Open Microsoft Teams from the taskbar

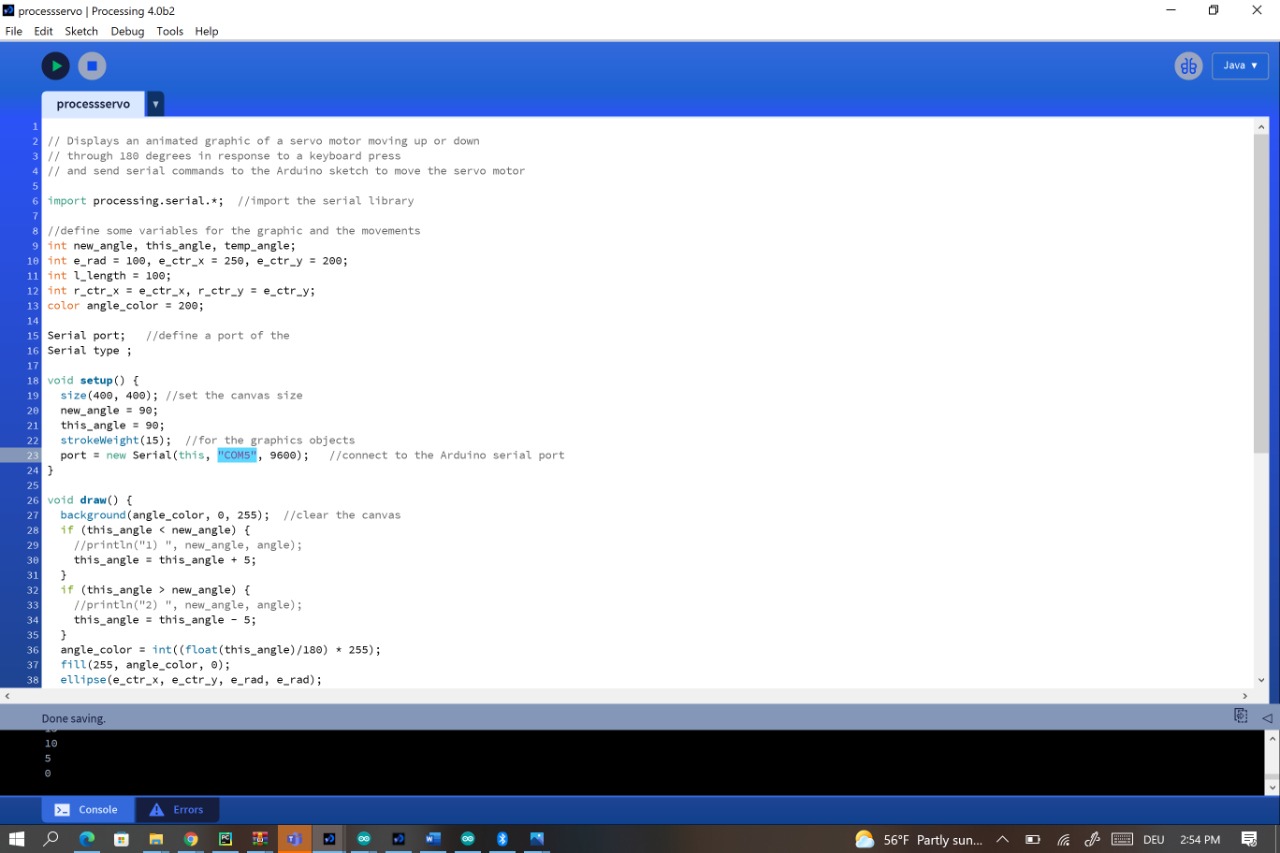click(x=295, y=839)
